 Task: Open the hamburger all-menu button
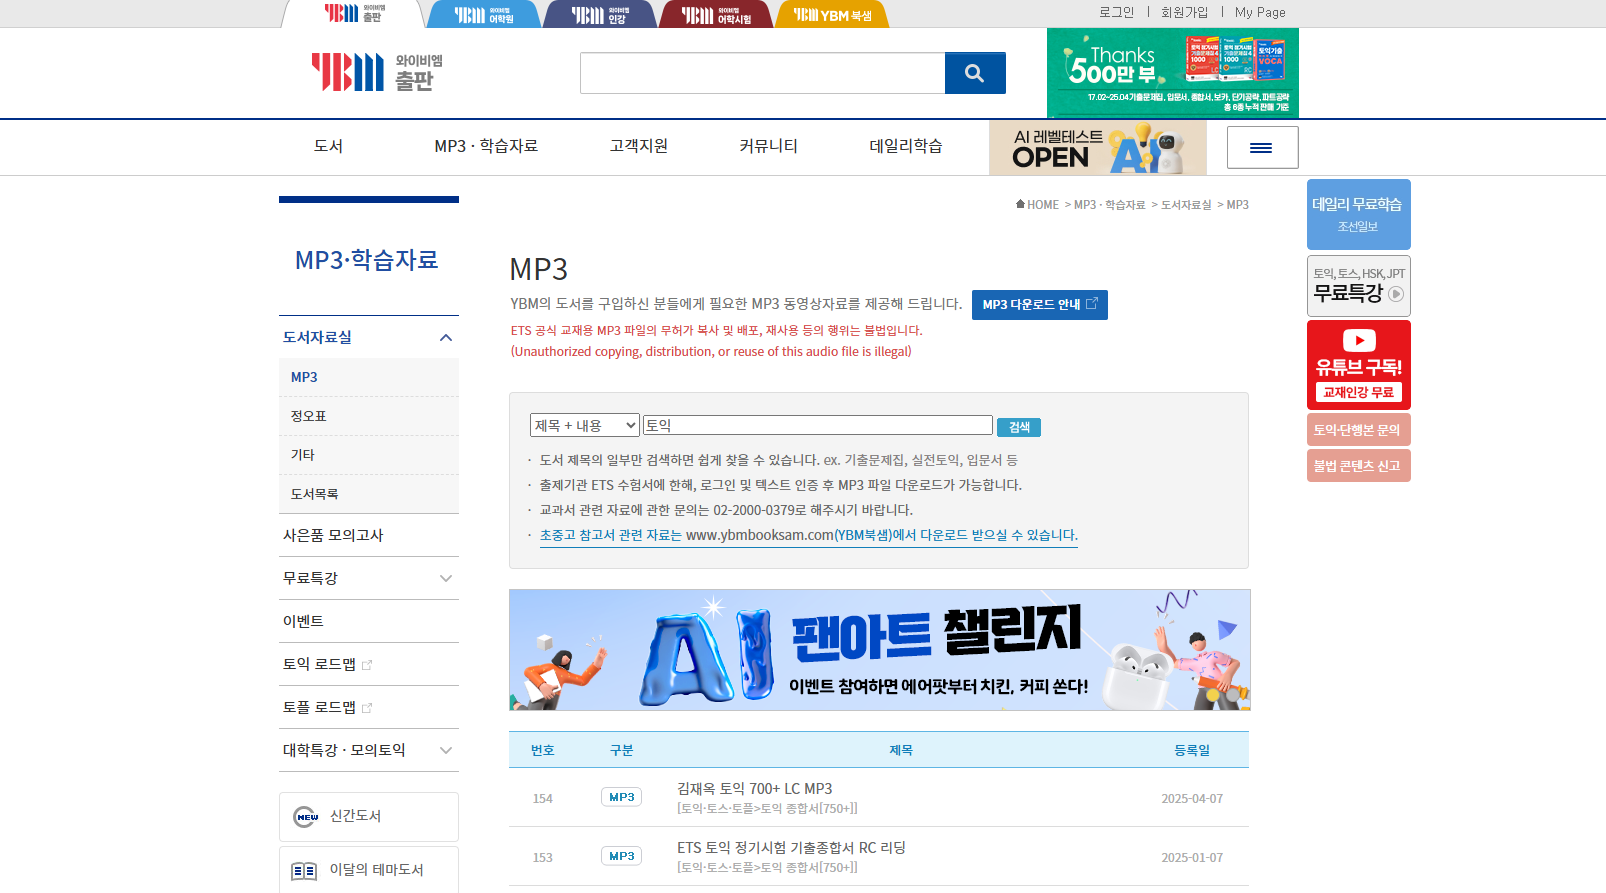point(1262,147)
